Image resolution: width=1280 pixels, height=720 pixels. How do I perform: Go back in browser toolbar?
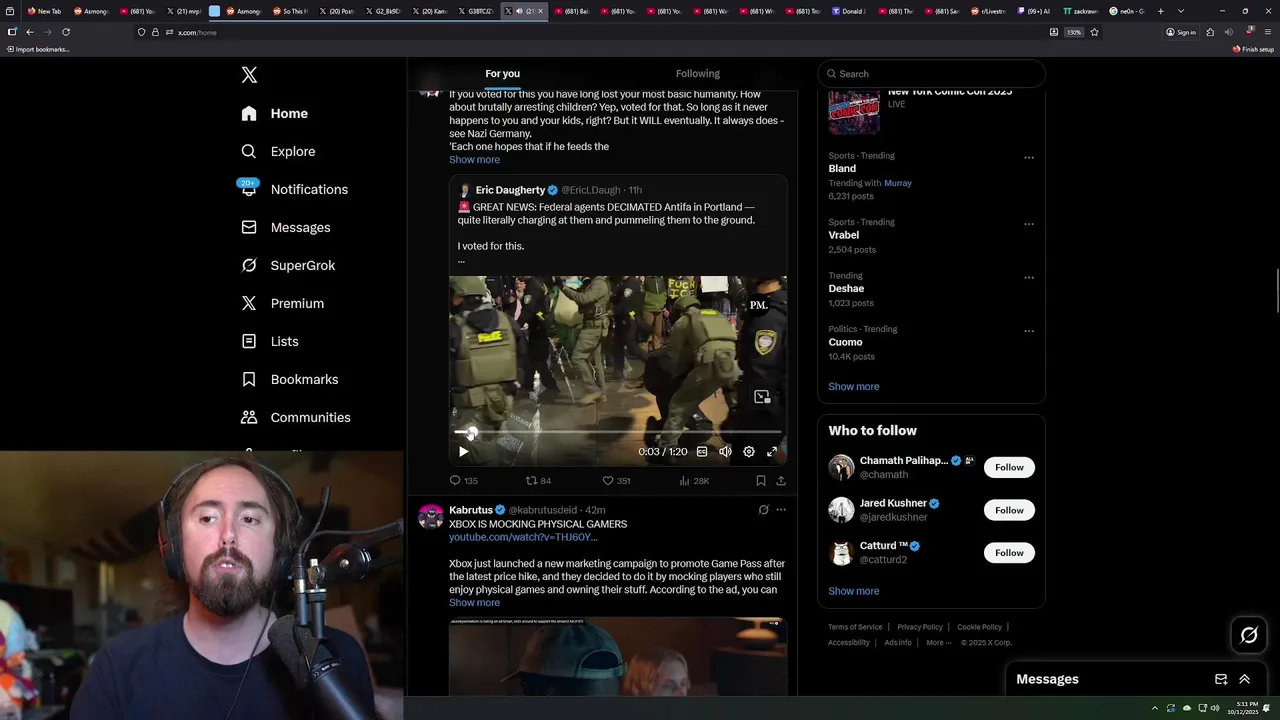30,32
